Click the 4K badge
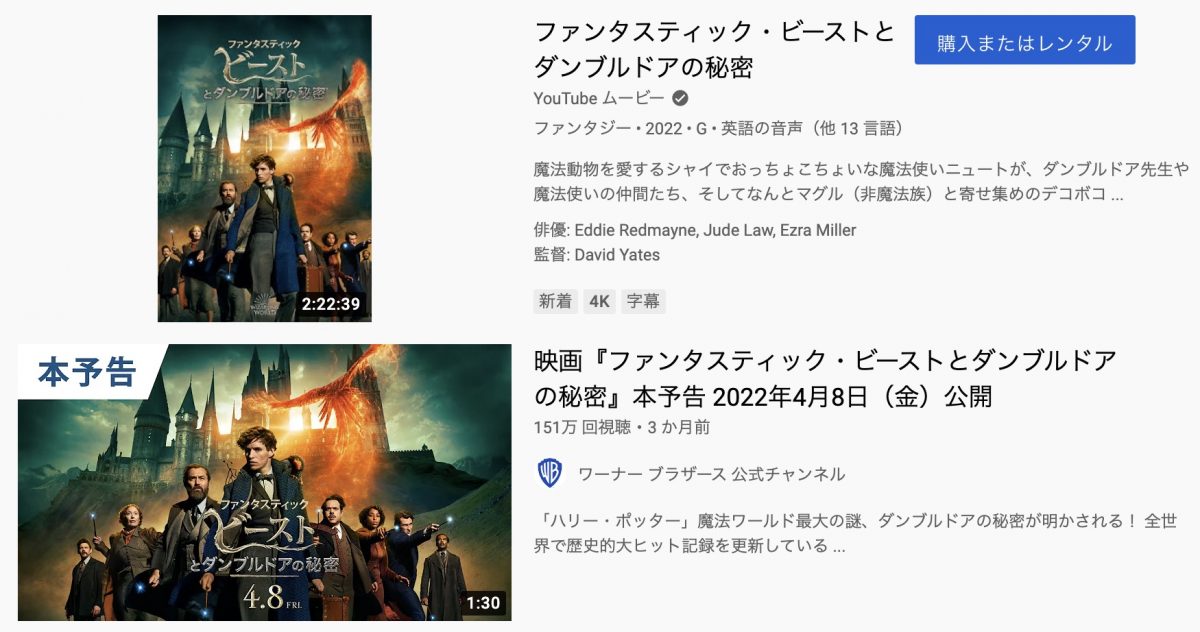 point(599,301)
